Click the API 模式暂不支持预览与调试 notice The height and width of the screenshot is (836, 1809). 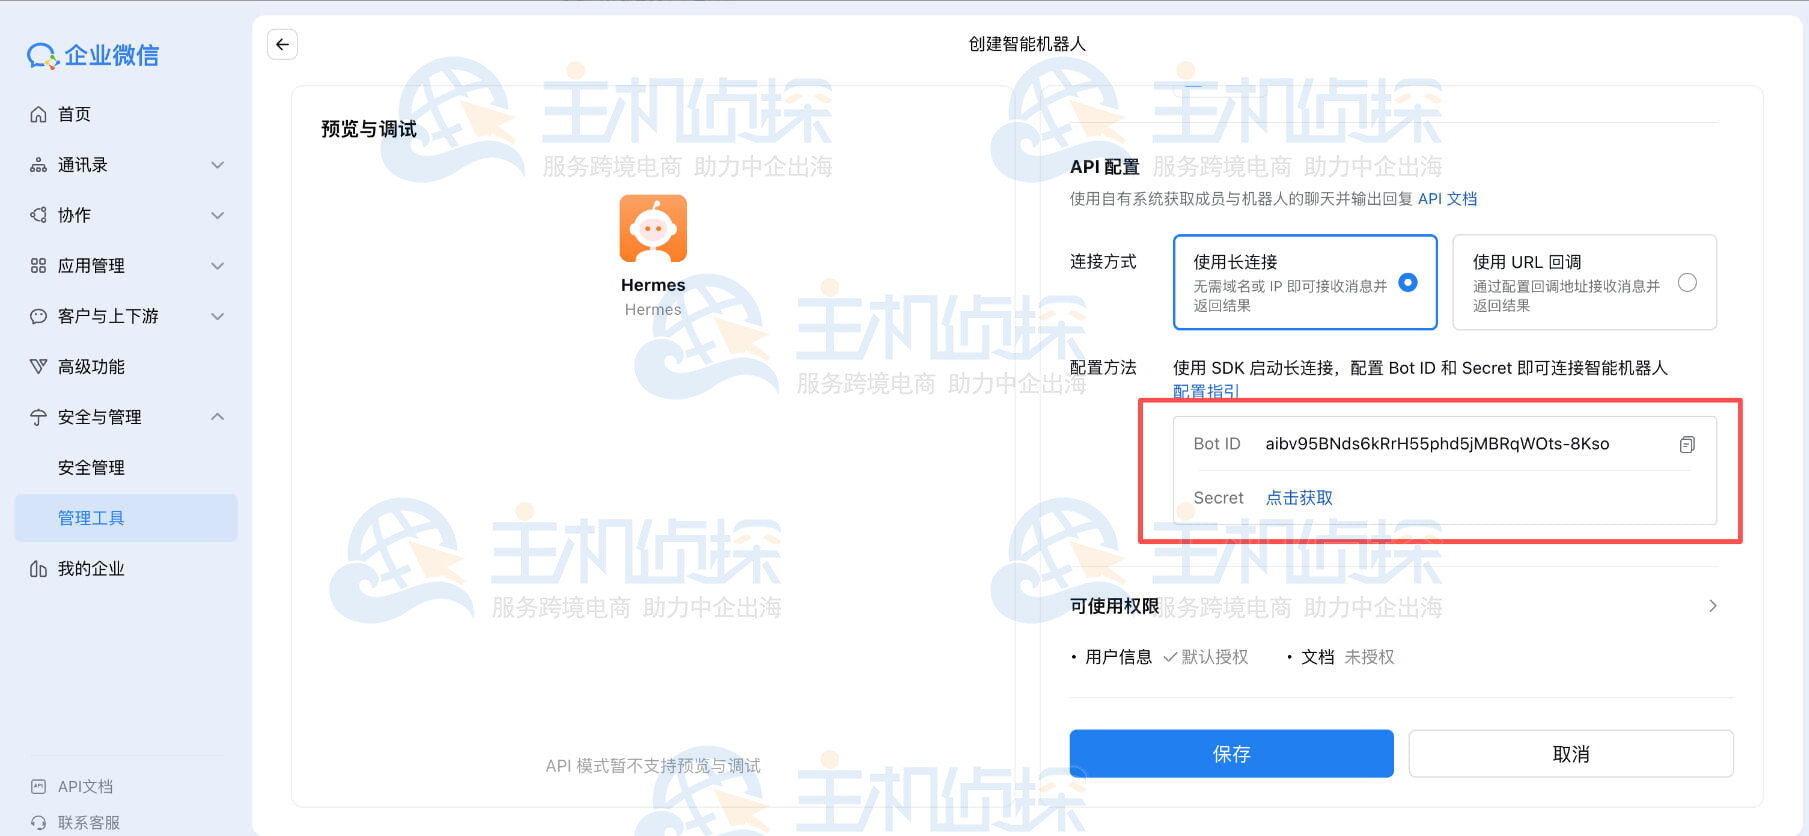pyautogui.click(x=653, y=766)
